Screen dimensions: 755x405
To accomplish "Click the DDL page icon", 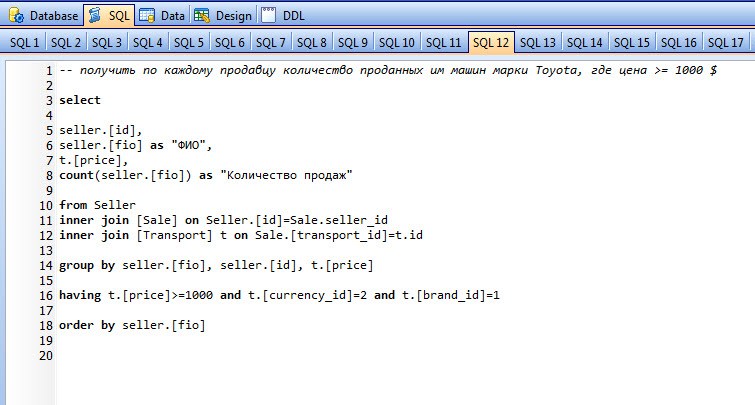I will 269,16.
